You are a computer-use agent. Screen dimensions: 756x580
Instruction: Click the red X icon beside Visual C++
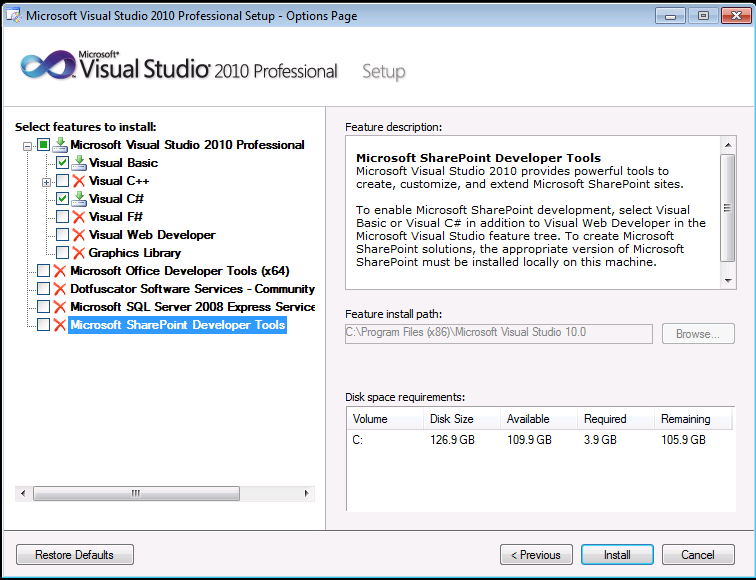point(79,181)
